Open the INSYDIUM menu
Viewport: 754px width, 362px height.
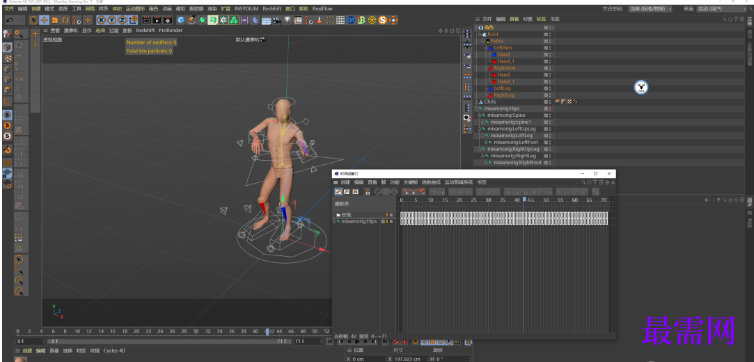(246, 9)
